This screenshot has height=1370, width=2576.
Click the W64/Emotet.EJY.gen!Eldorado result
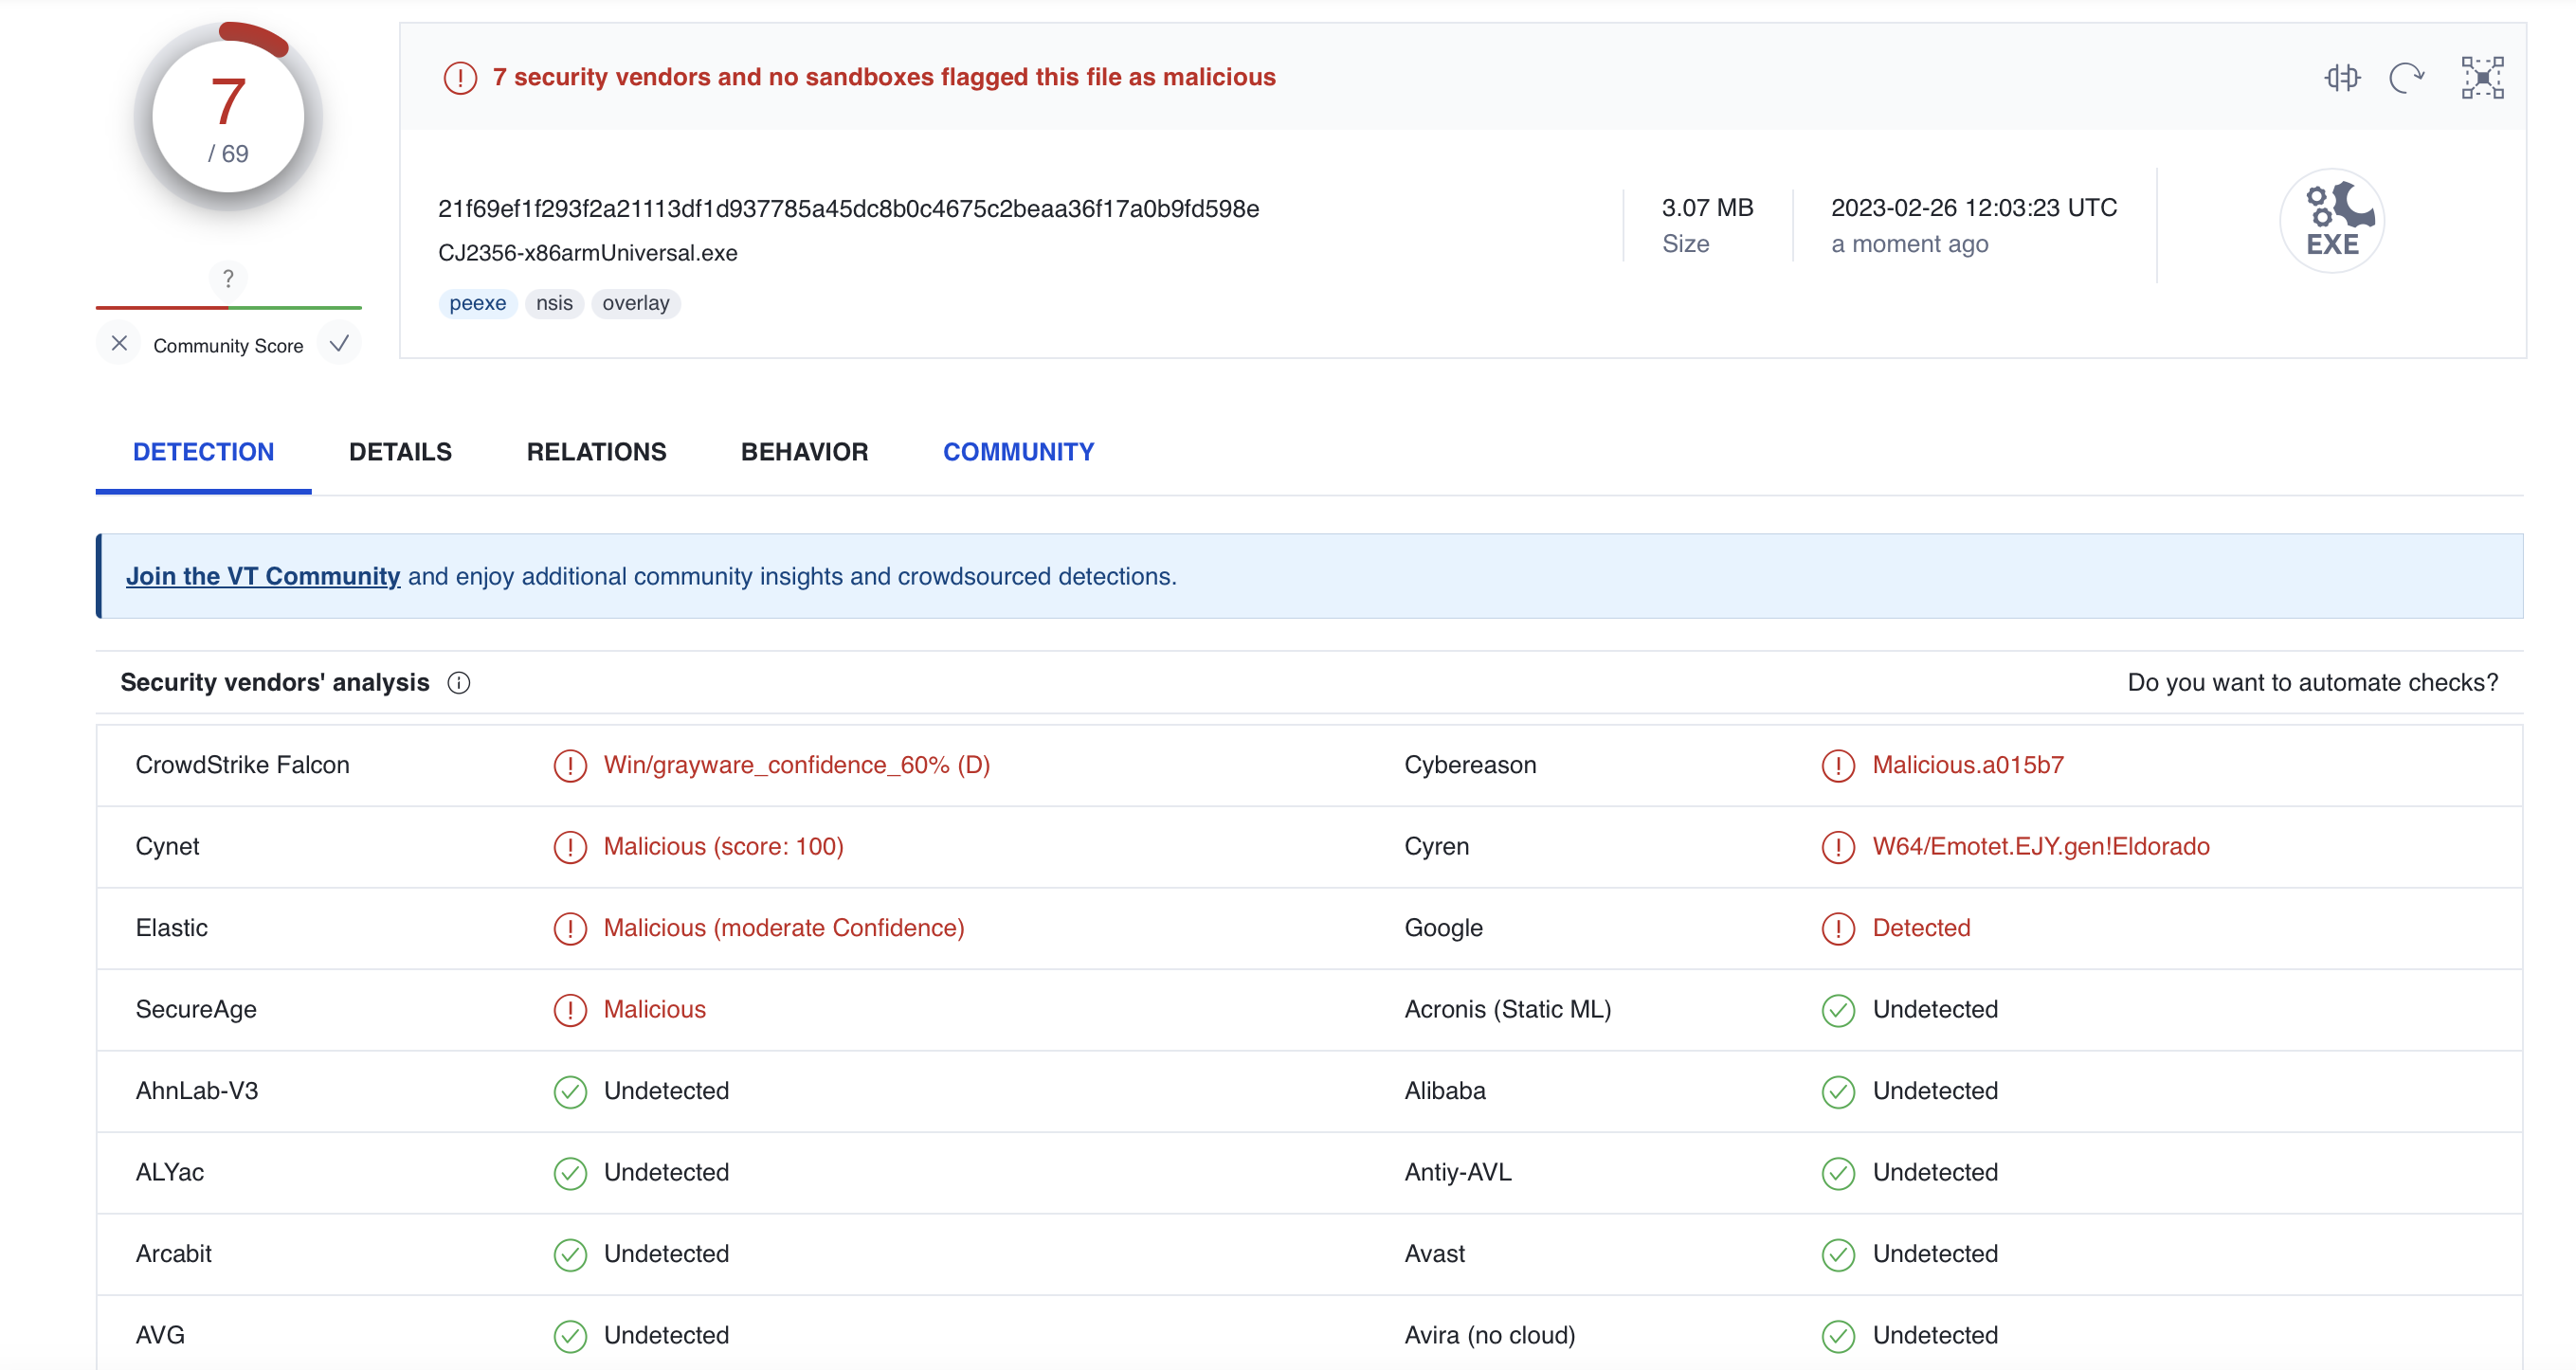point(2040,846)
